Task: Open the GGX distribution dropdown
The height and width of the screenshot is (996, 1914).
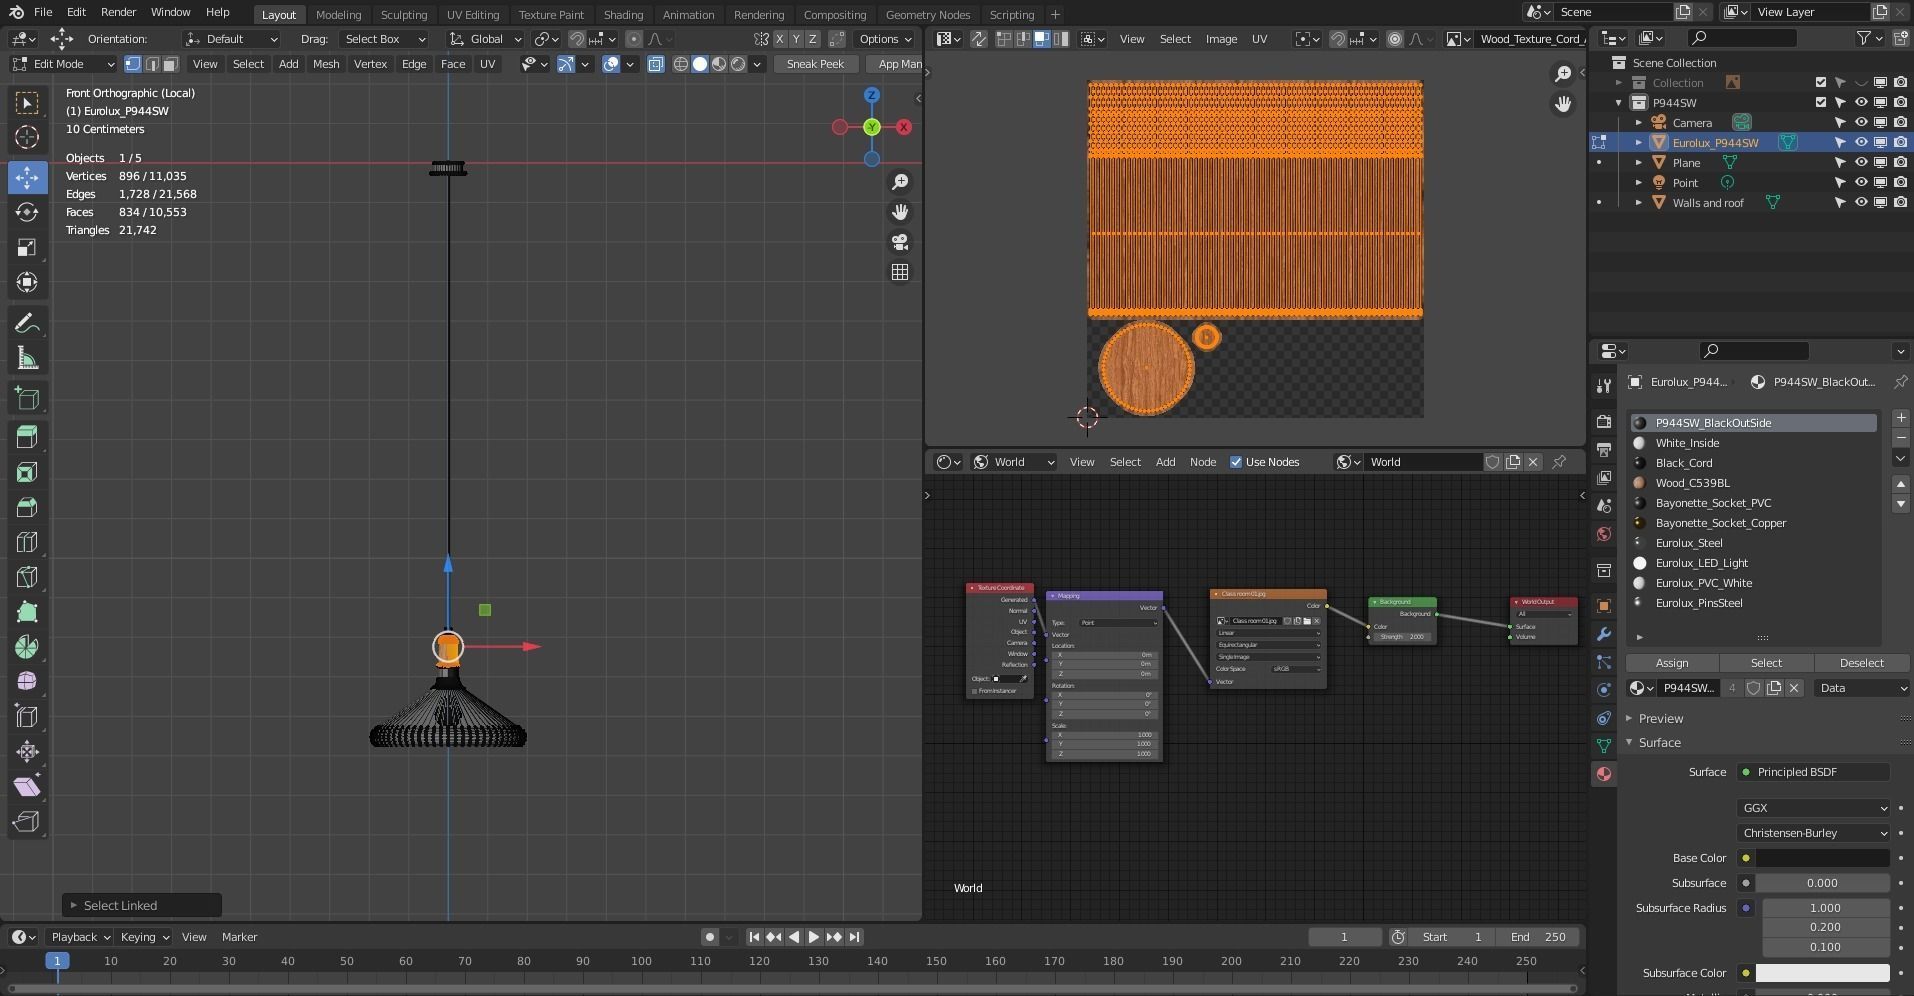Action: (x=1814, y=808)
